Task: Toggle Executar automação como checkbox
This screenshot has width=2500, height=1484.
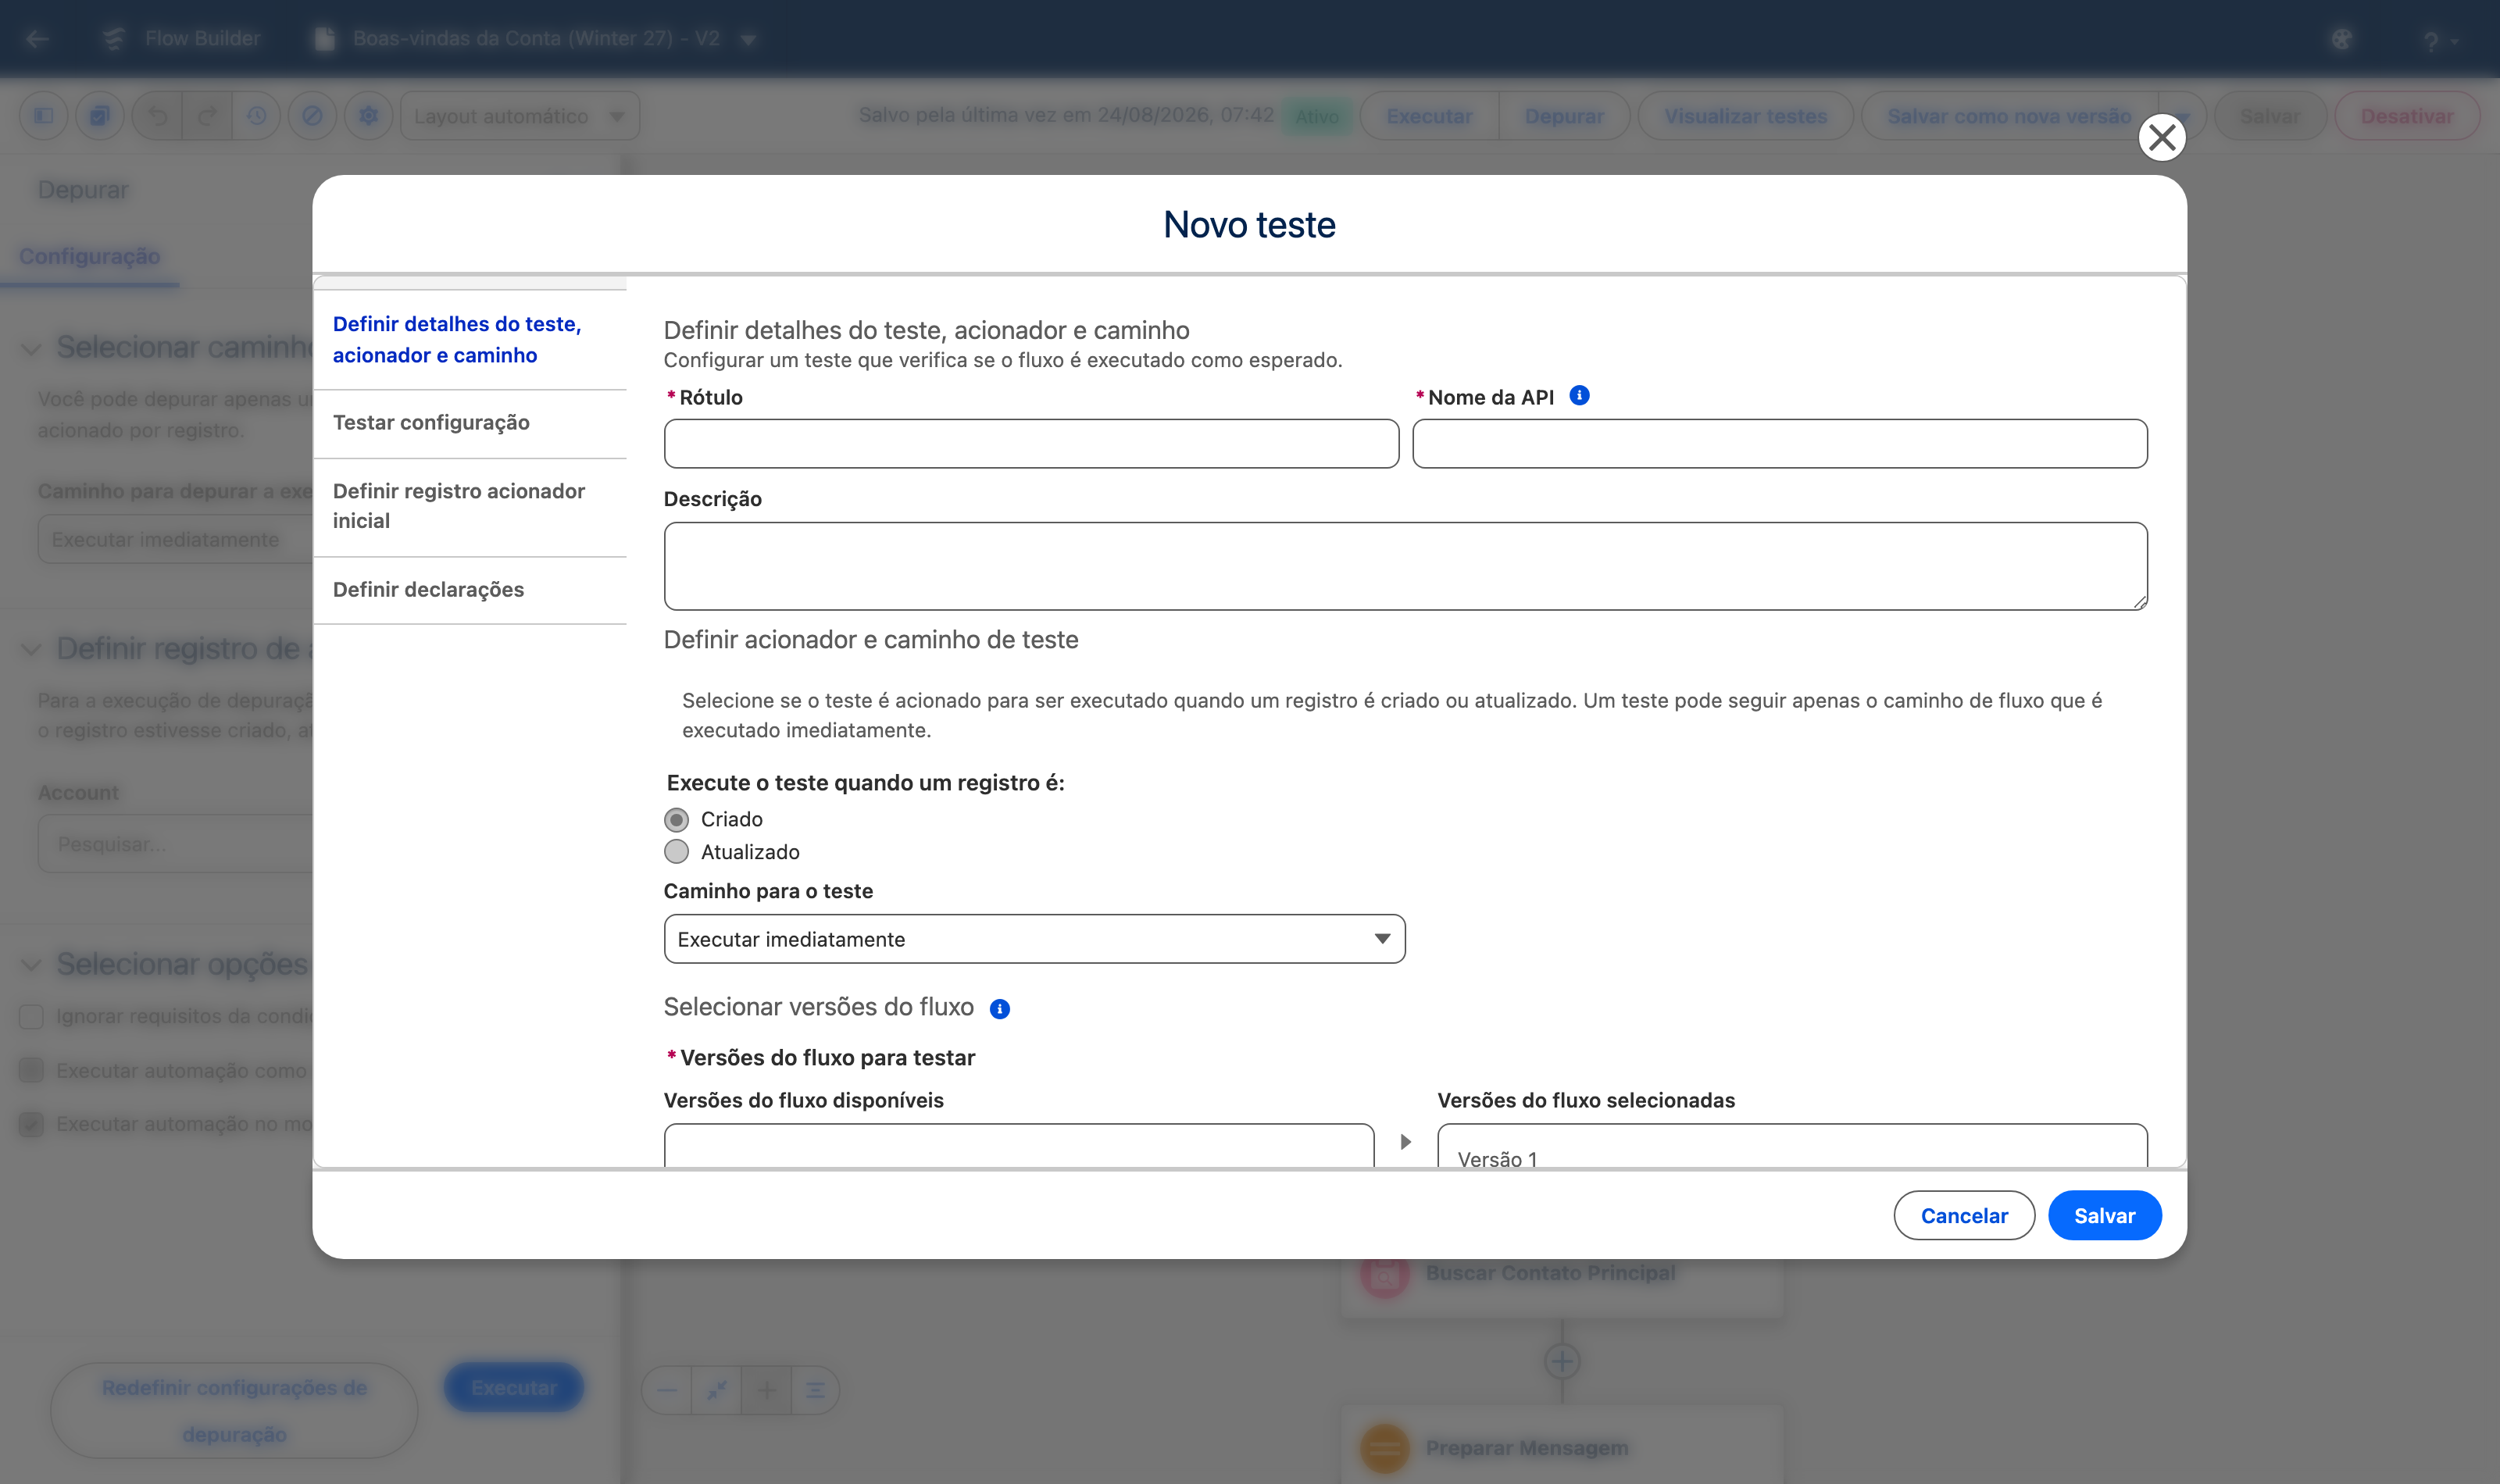Action: click(31, 1070)
